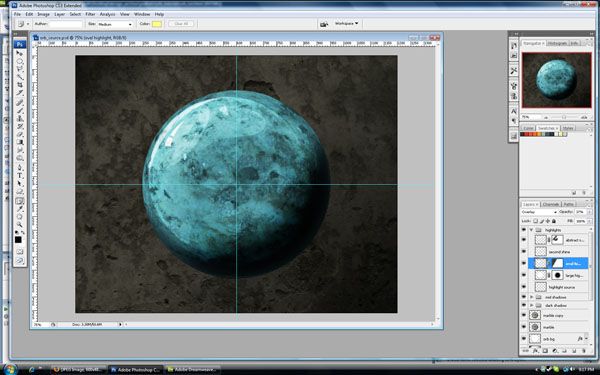Click the layer style fx button in Layers panel
This screenshot has width=600, height=375.
pos(536,351)
